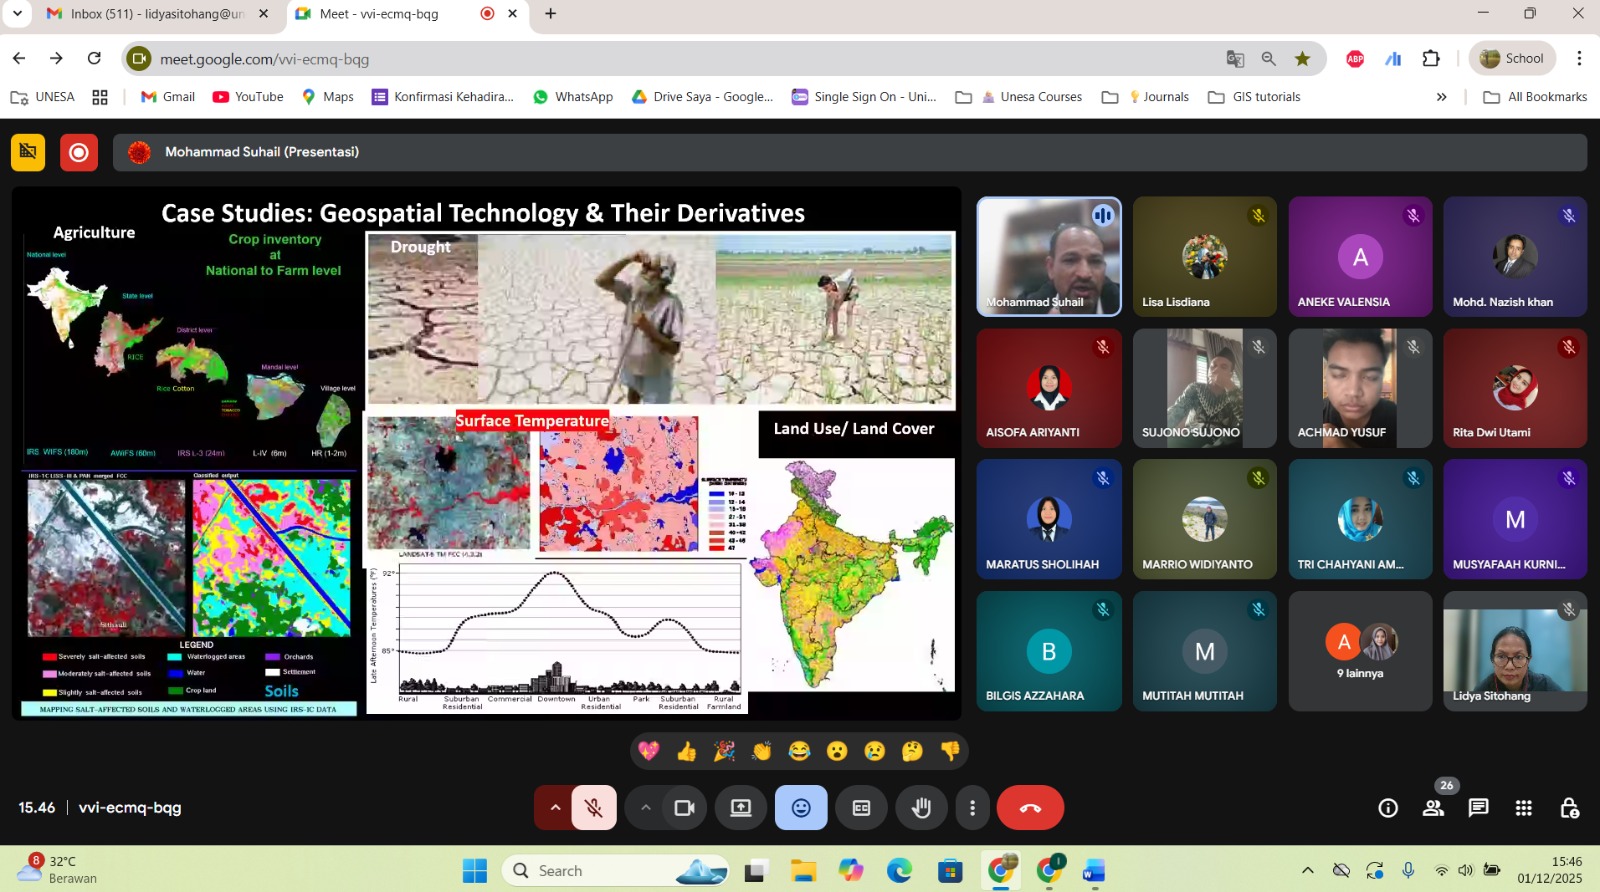The height and width of the screenshot is (892, 1600).
Task: Open meeting details info icon
Action: click(x=1388, y=808)
